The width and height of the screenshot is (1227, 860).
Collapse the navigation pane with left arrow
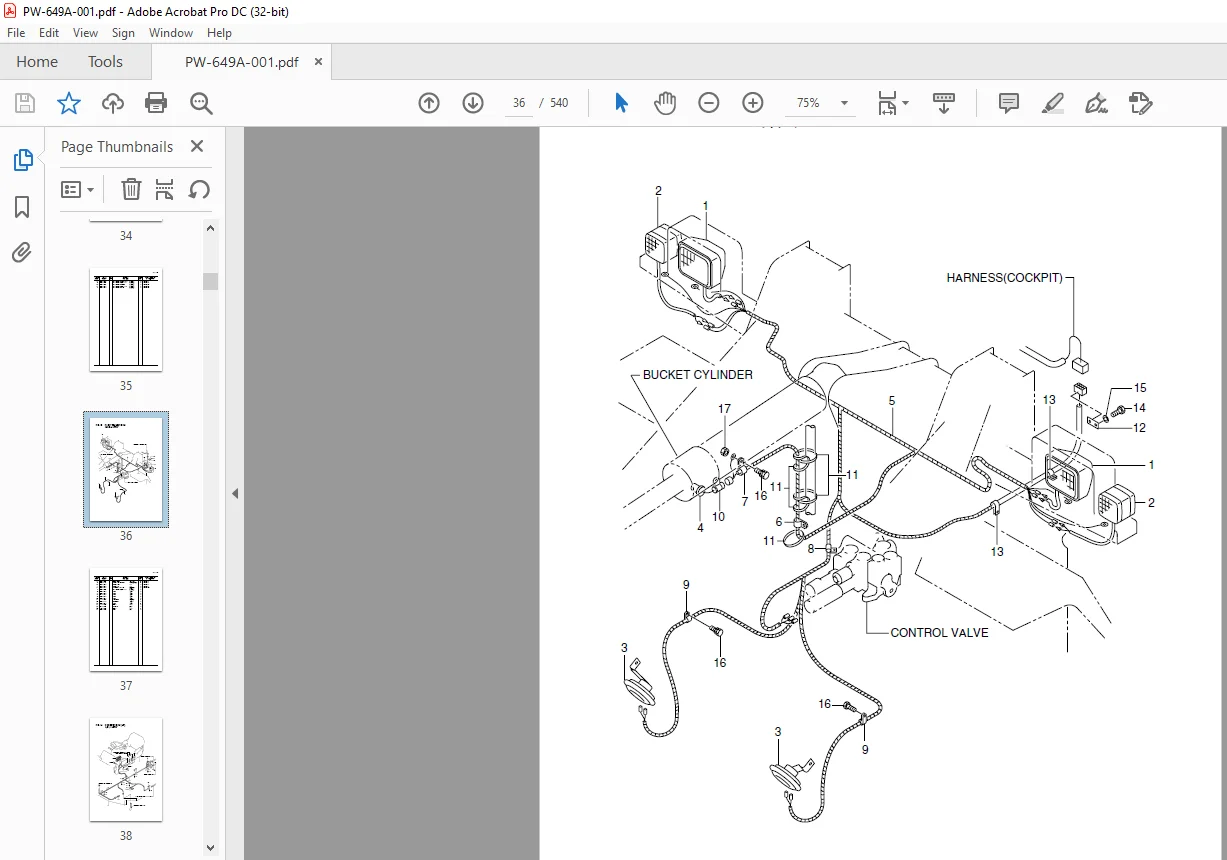pyautogui.click(x=234, y=493)
